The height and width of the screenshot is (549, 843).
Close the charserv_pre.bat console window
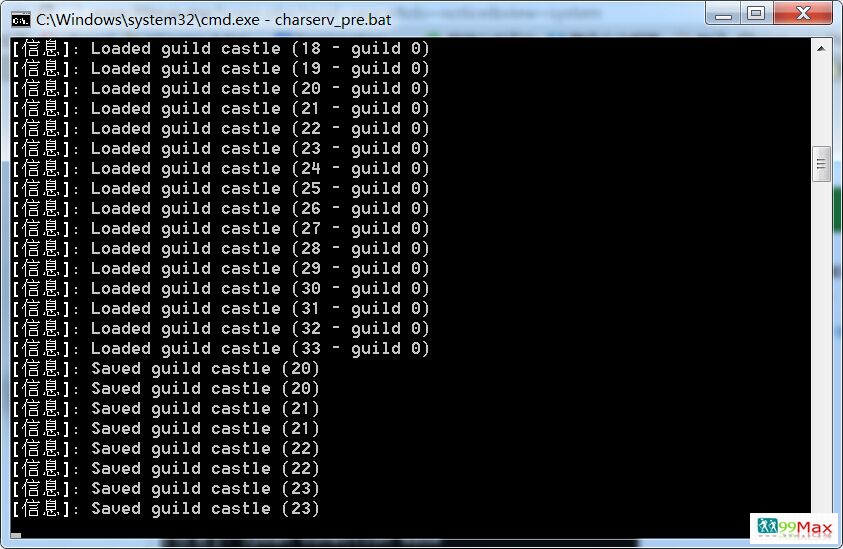pos(803,13)
